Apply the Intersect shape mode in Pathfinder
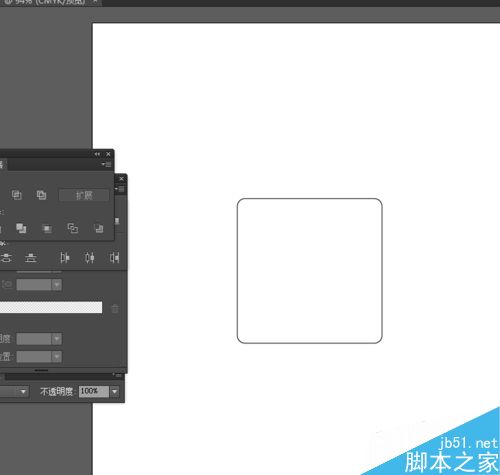The image size is (500, 475). (17, 195)
